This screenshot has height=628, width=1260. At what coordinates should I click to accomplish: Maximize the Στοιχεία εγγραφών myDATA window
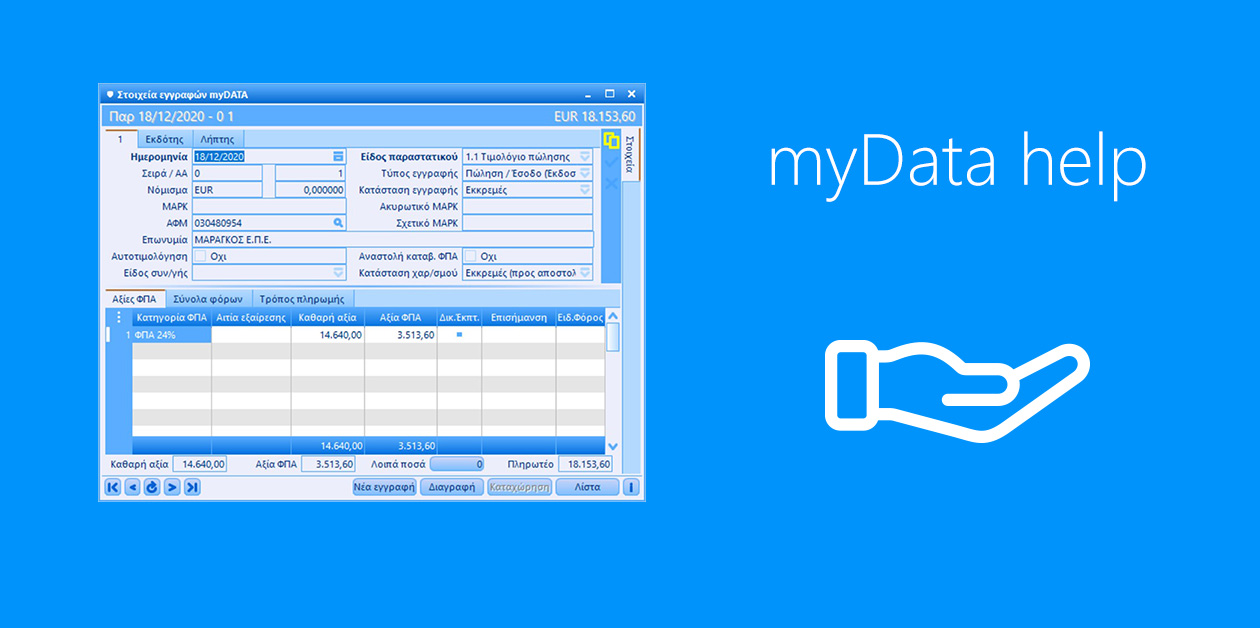coord(610,94)
